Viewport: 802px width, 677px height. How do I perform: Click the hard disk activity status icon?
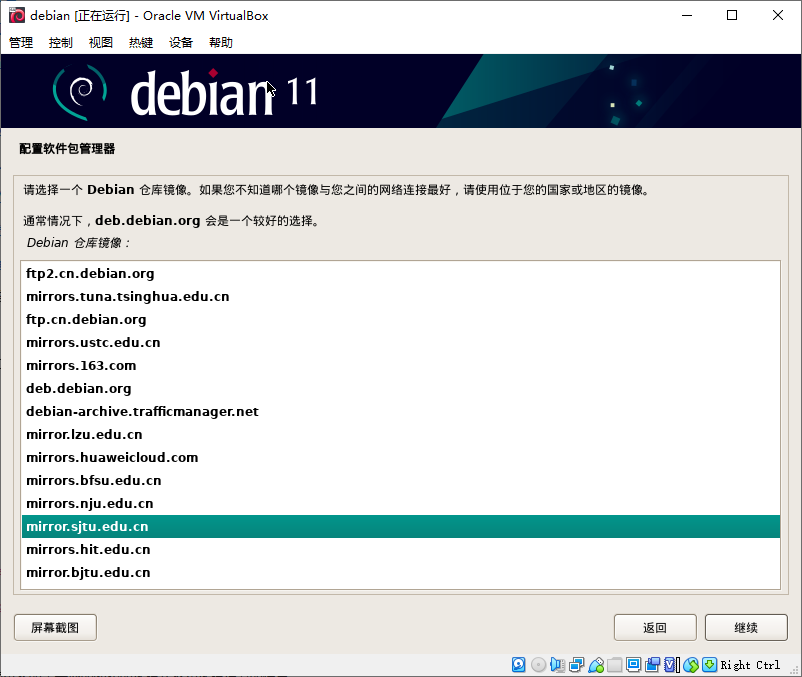click(518, 664)
